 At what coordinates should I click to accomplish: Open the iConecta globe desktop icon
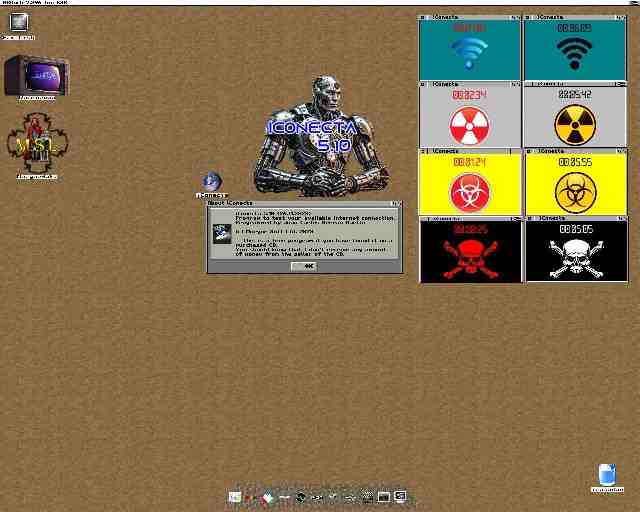pos(211,181)
